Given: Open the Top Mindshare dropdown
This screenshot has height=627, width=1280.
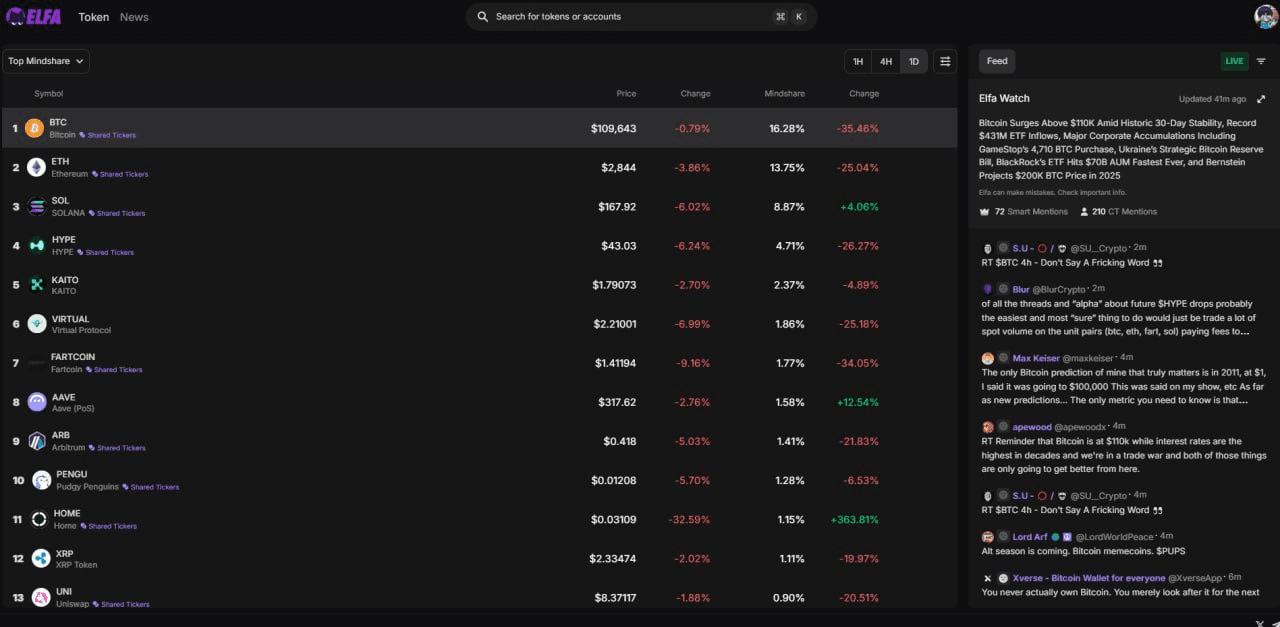Looking at the screenshot, I should tap(46, 61).
